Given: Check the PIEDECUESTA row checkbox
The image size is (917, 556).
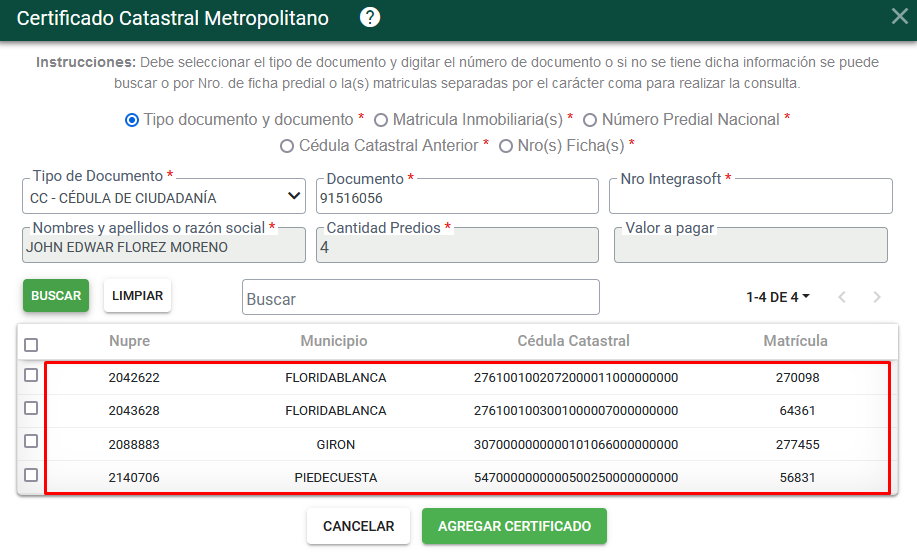Looking at the screenshot, I should coord(31,475).
